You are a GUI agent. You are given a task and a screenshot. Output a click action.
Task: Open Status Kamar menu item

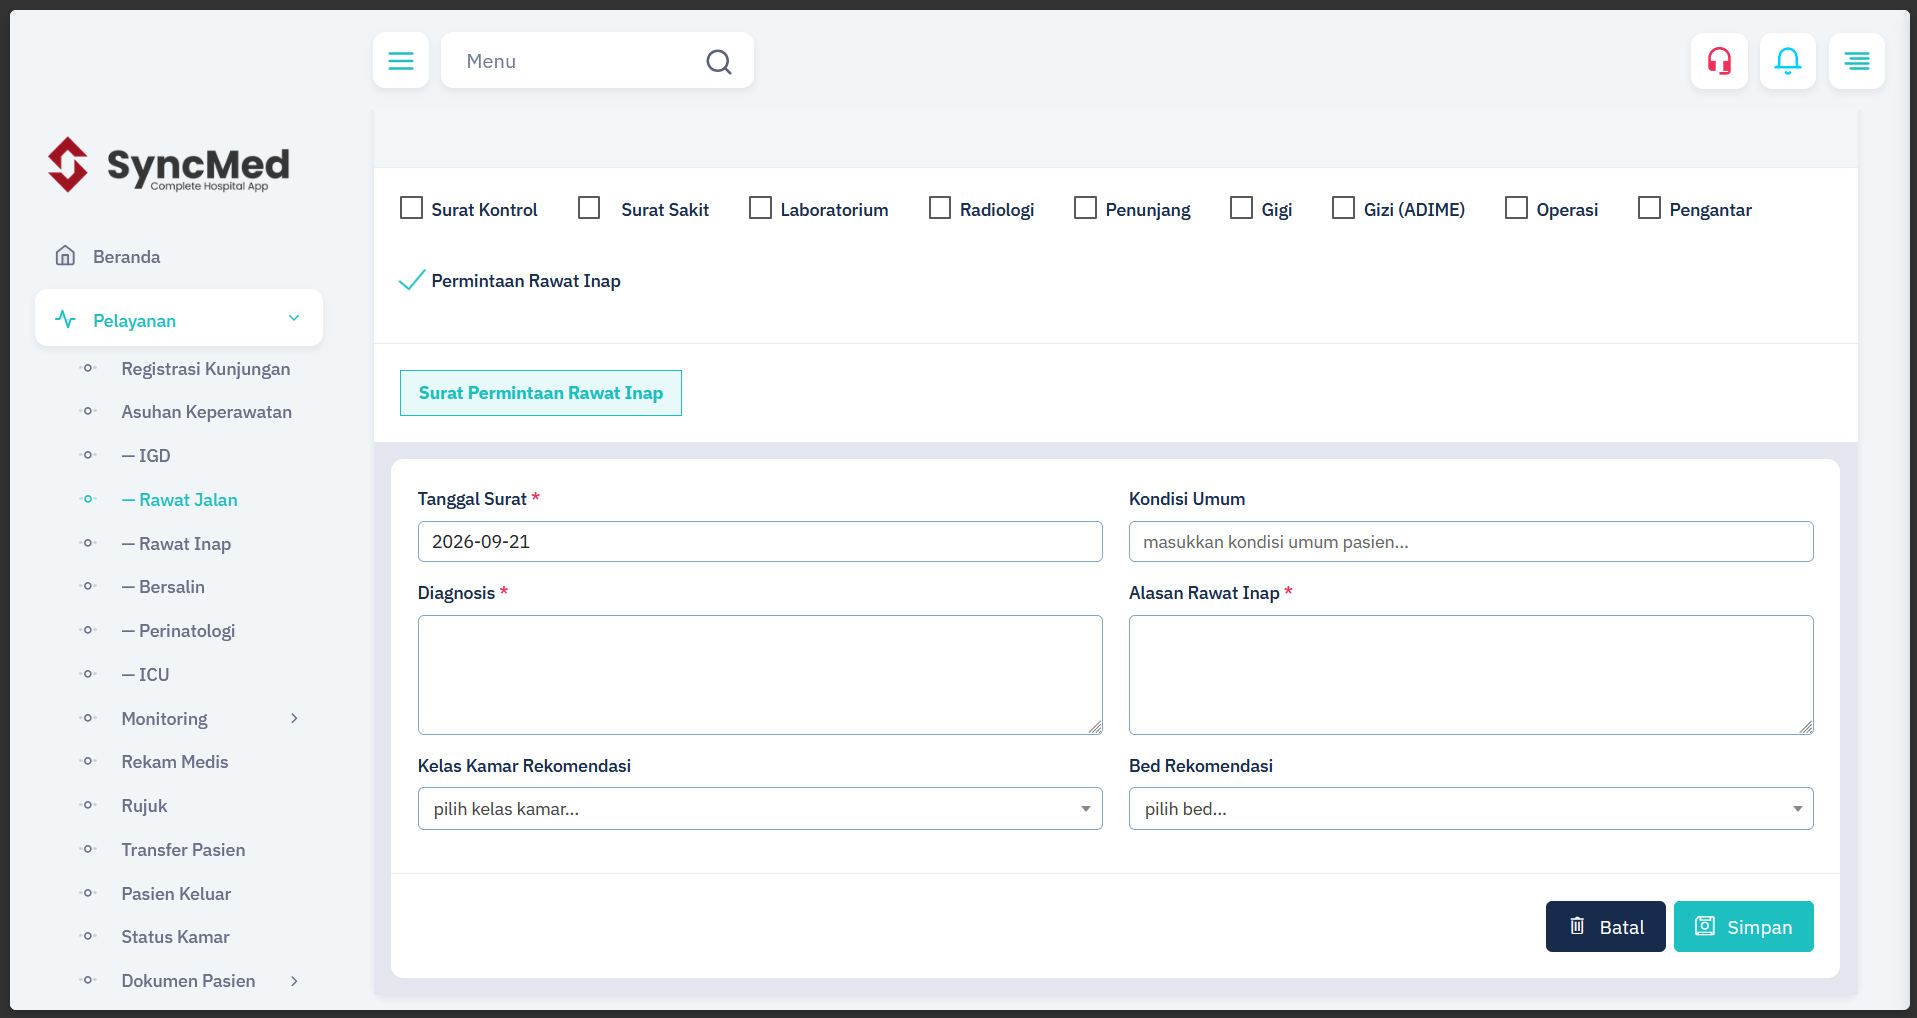tap(175, 937)
